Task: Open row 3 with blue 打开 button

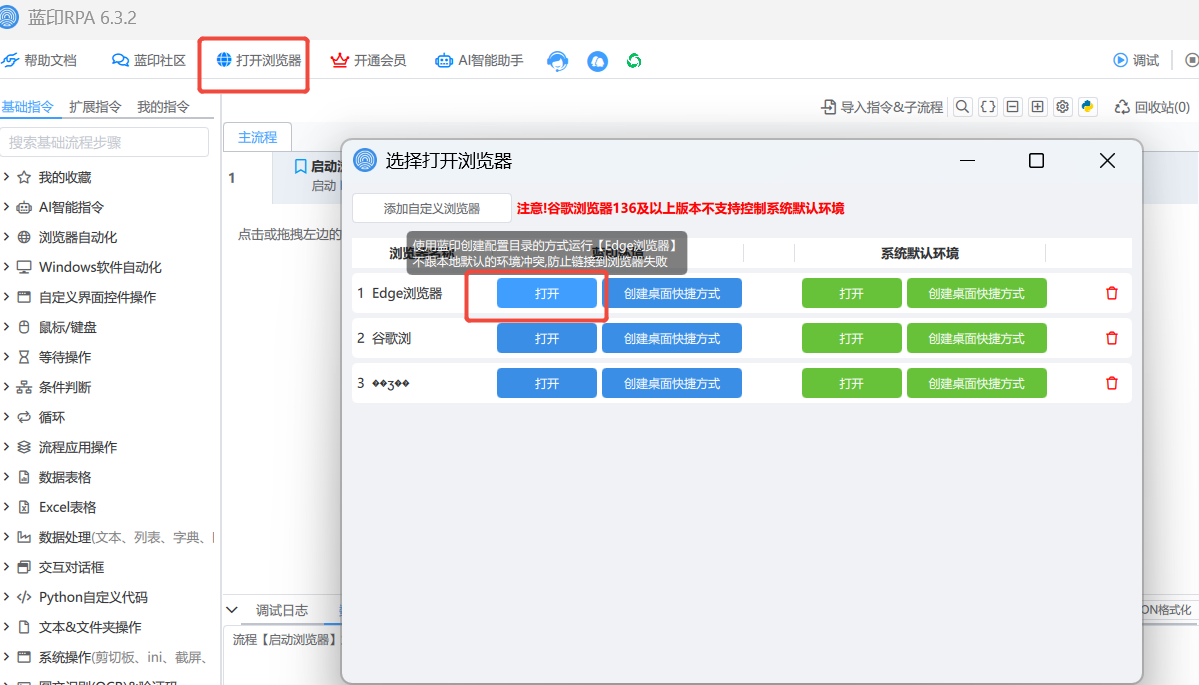Action: (547, 383)
